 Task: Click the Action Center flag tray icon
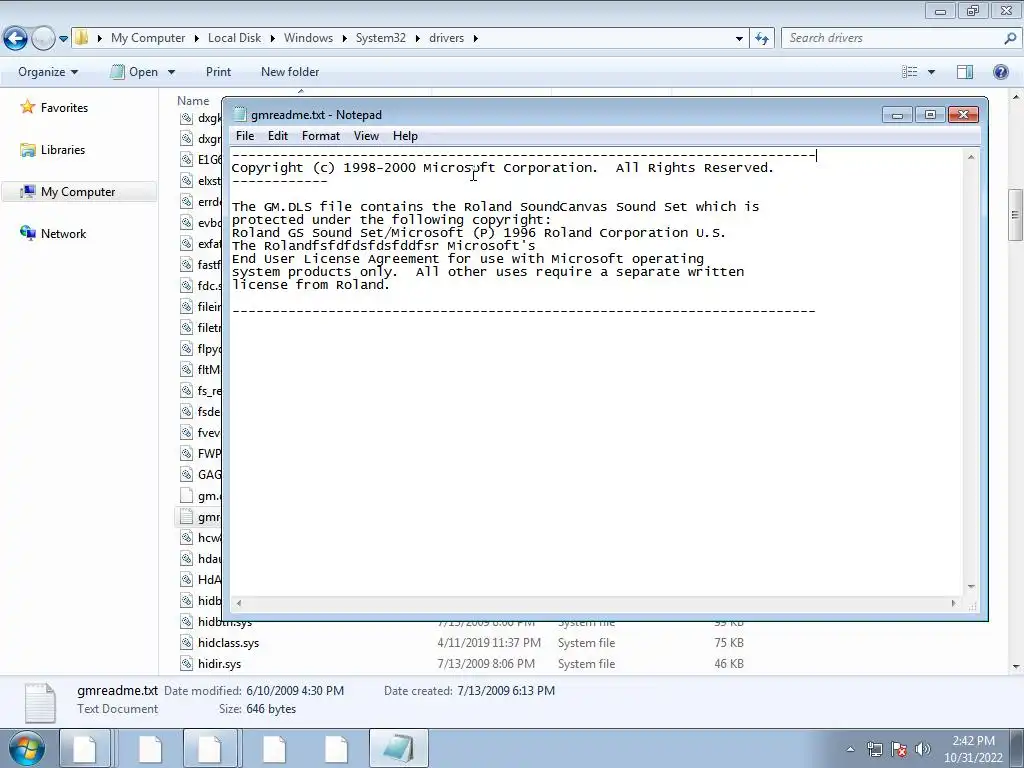[899, 749]
